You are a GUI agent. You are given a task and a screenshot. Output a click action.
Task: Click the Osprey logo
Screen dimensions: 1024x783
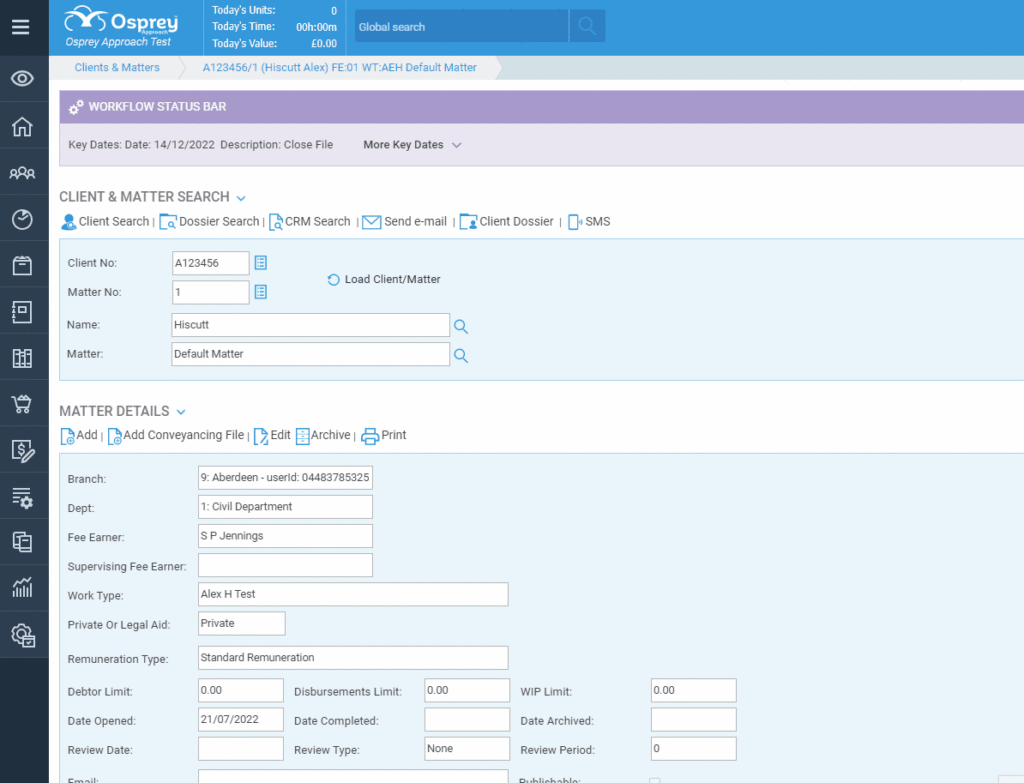click(121, 27)
